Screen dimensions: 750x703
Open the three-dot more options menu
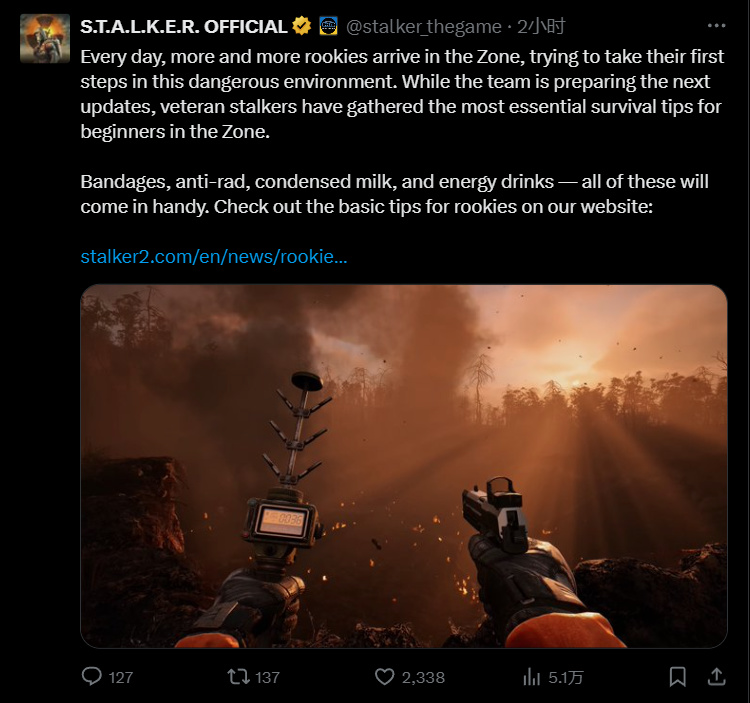tap(716, 26)
